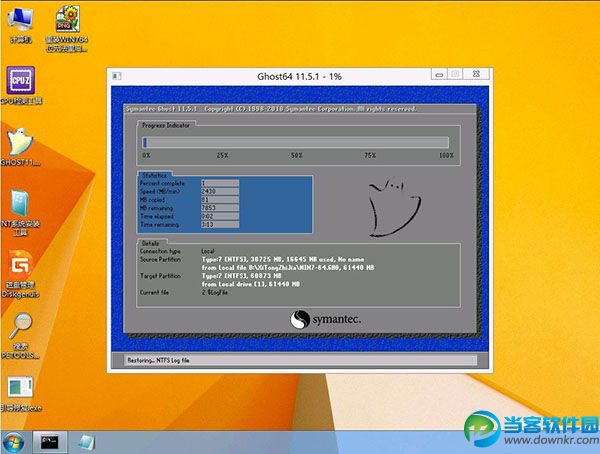Click the Time elapsed value field
Image resolution: width=600 pixels, height=454 pixels.
point(220,216)
